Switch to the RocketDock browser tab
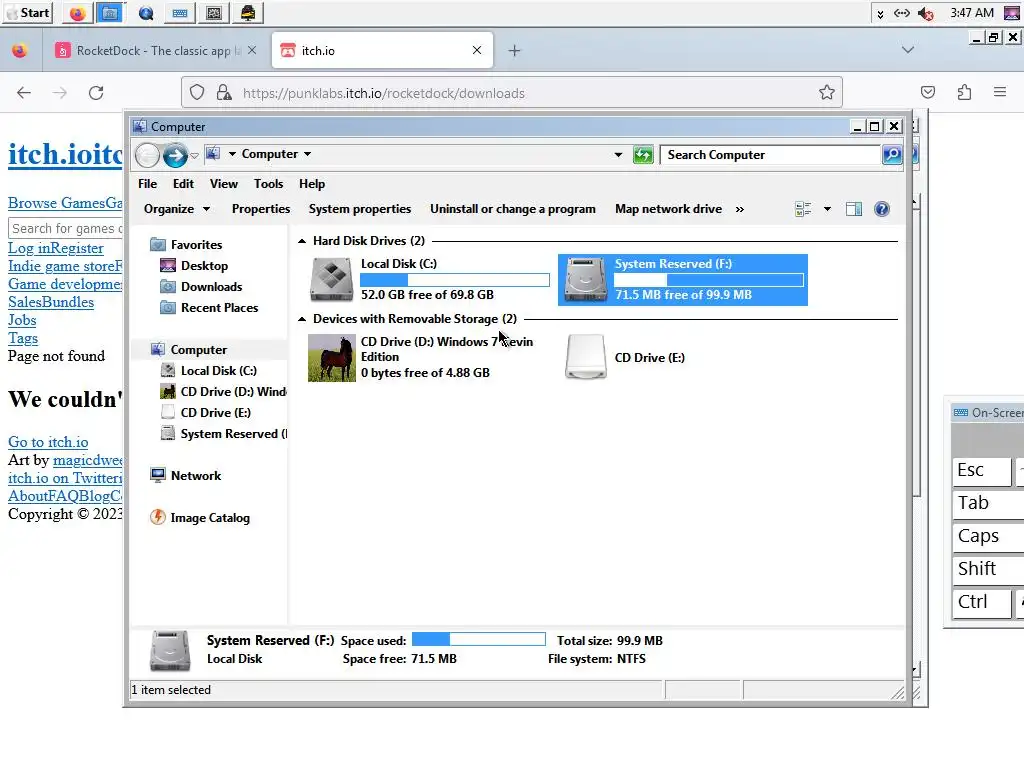 click(157, 50)
